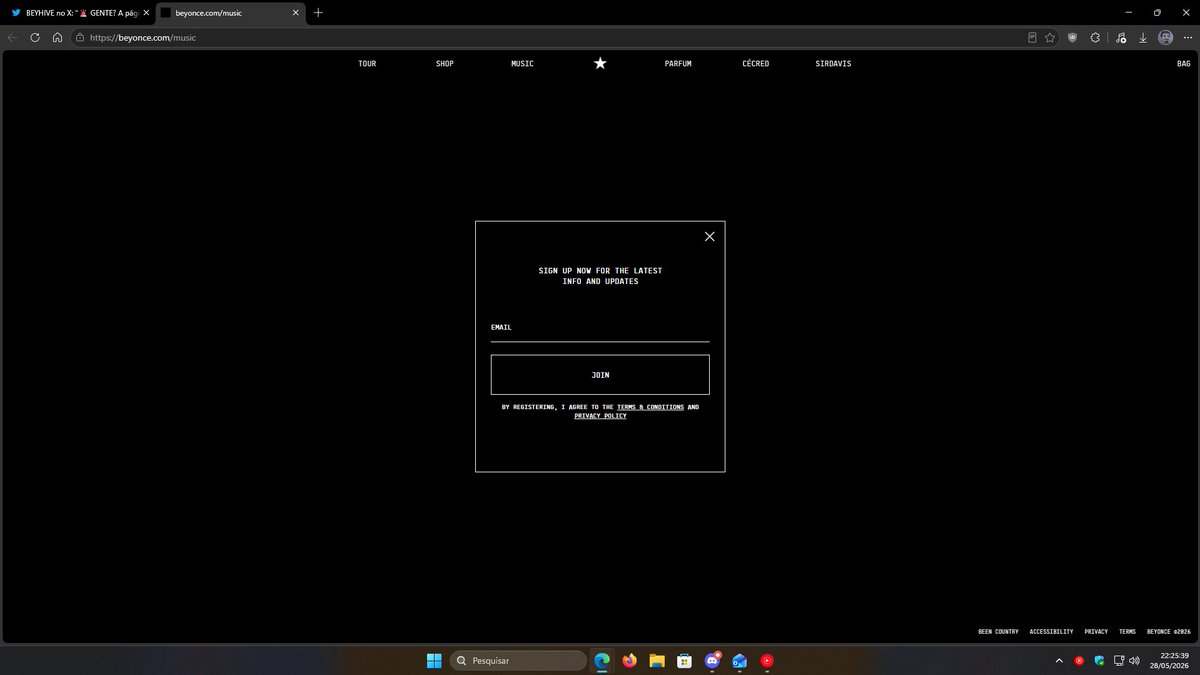The height and width of the screenshot is (675, 1200).
Task: Refresh the page with the reload icon
Action: click(x=35, y=38)
